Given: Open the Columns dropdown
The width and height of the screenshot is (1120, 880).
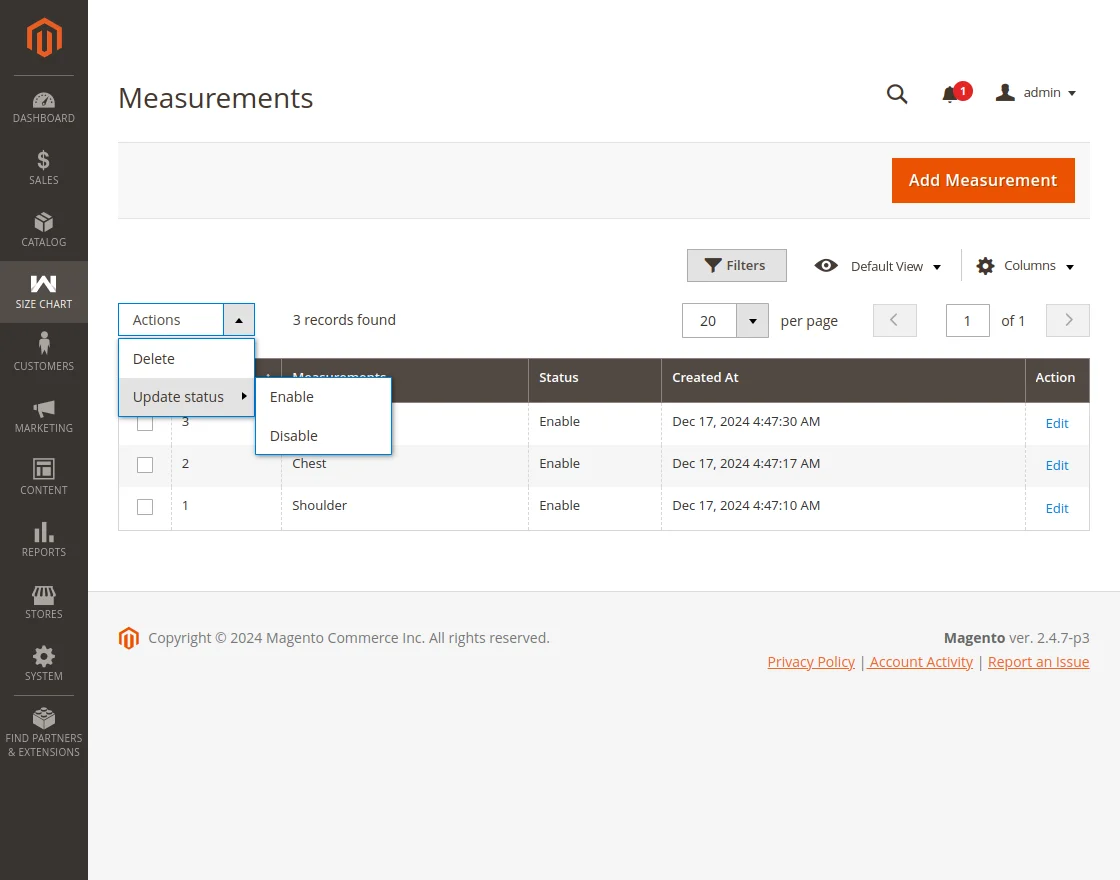Looking at the screenshot, I should point(1025,266).
